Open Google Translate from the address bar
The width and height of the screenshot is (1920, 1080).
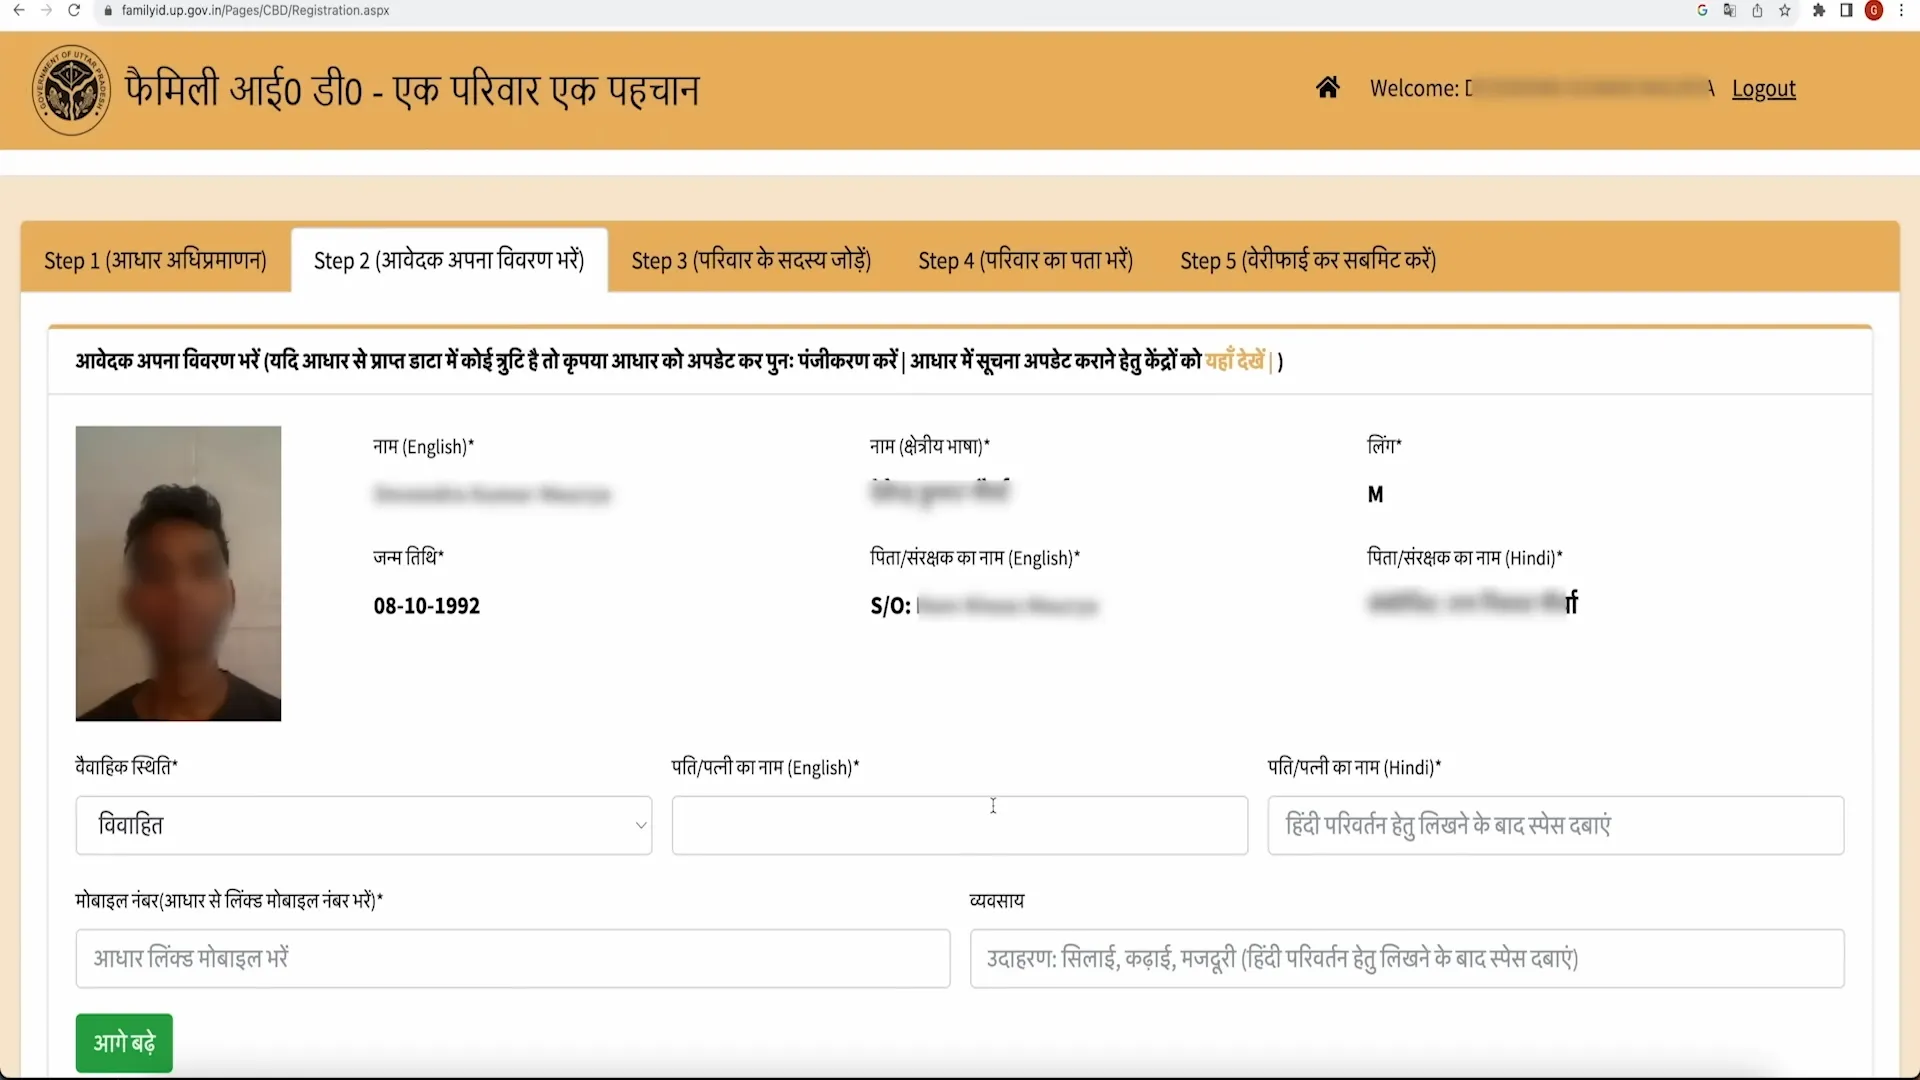pyautogui.click(x=1729, y=11)
